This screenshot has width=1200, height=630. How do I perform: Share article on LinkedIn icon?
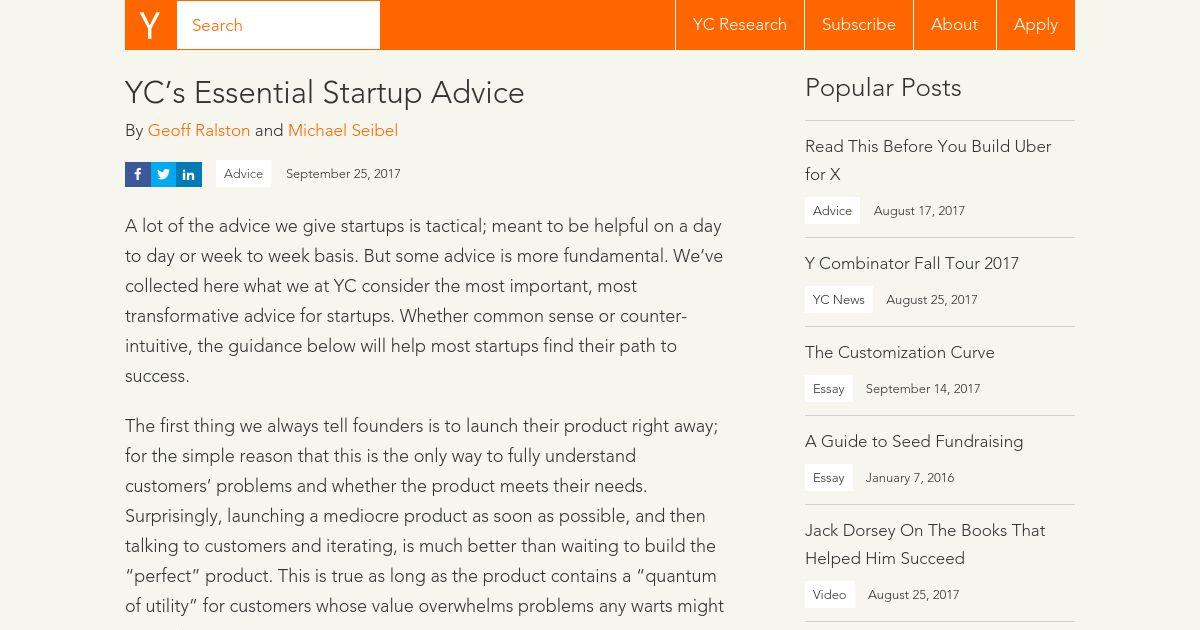[x=189, y=174]
